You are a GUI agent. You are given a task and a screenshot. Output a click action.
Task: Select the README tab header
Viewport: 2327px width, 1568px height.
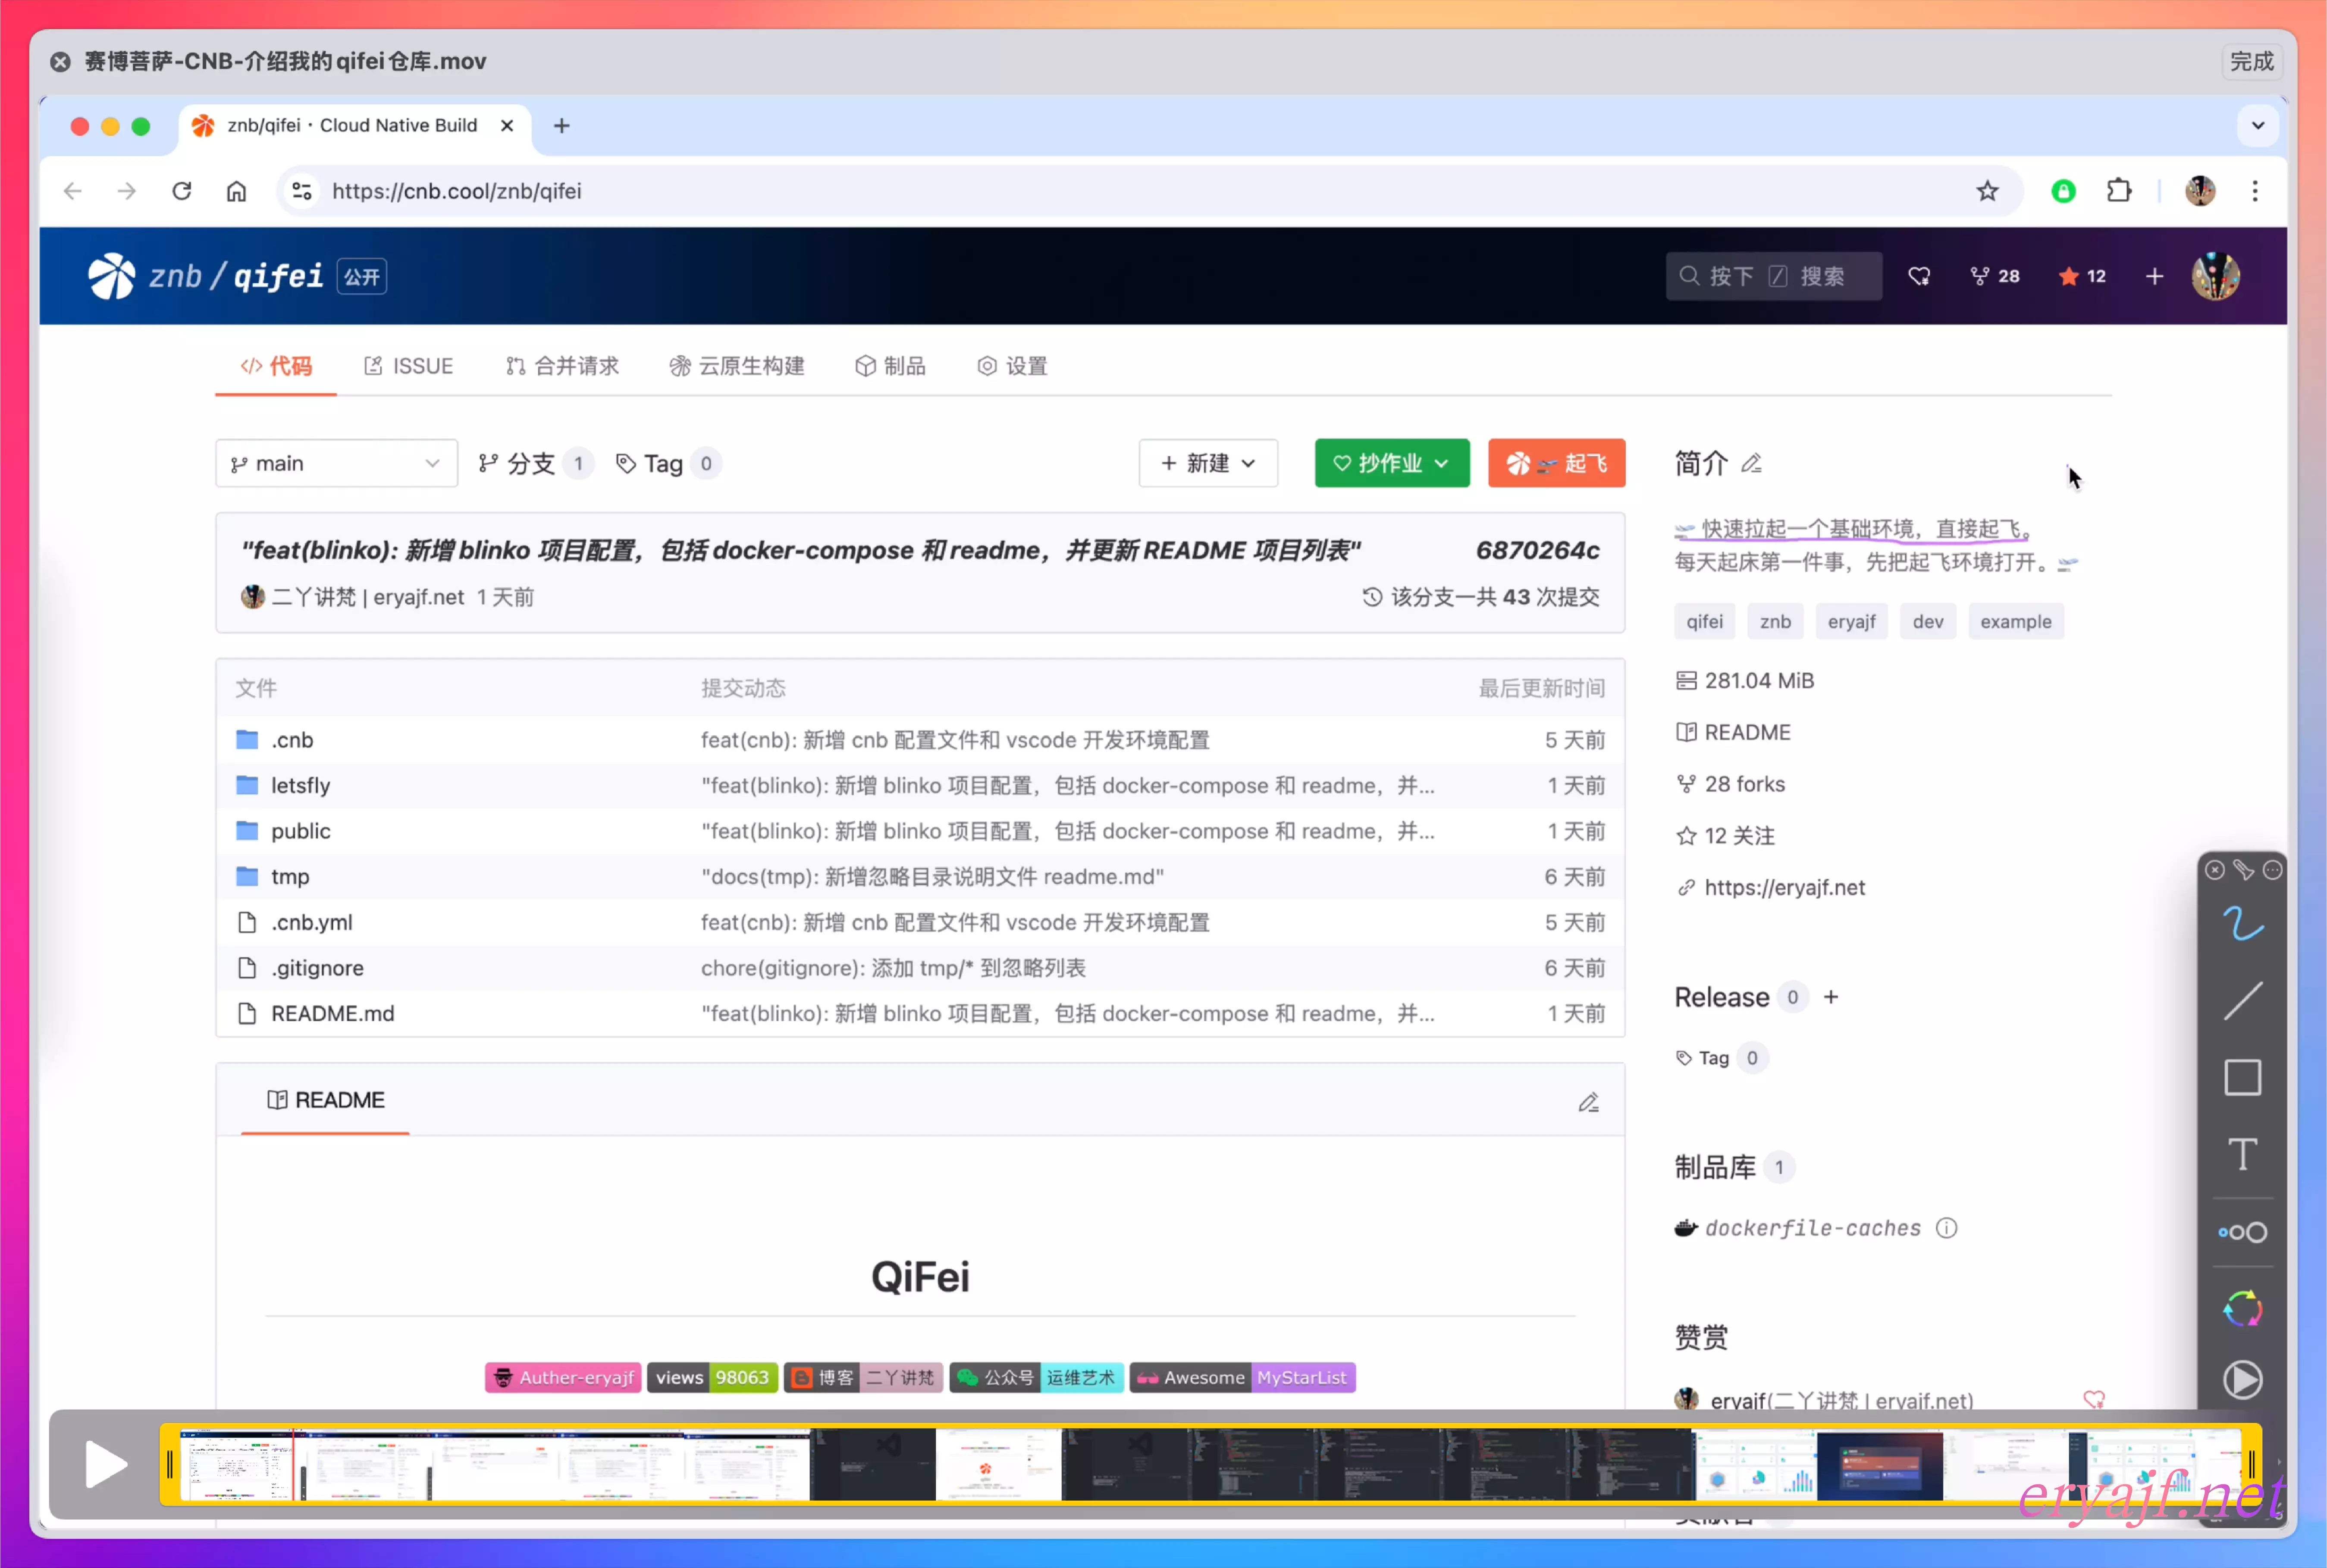click(x=325, y=1100)
